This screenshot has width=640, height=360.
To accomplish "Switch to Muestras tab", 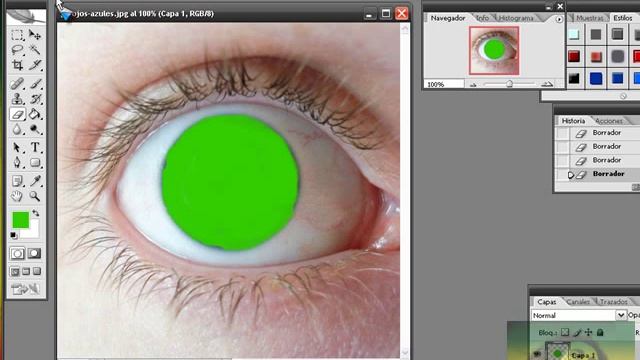I will coord(589,18).
